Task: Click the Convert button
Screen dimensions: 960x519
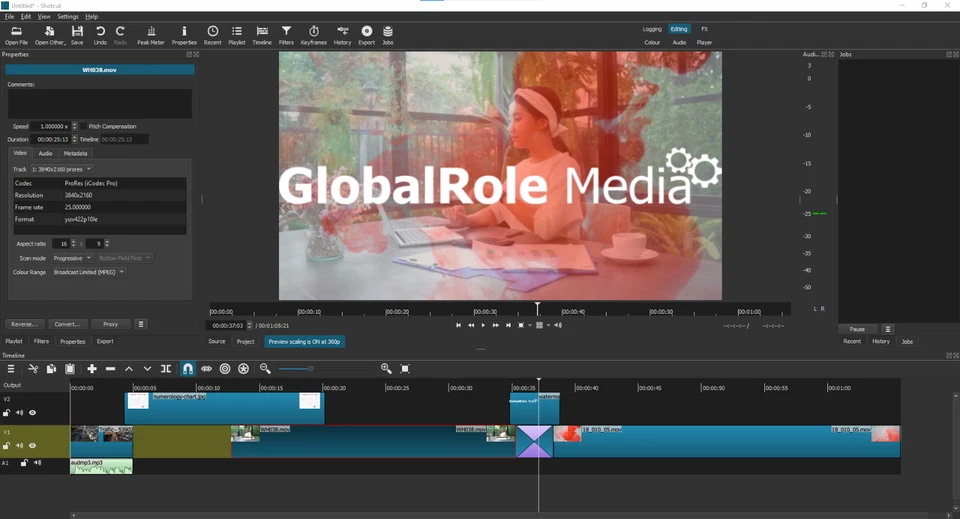Action: point(67,324)
